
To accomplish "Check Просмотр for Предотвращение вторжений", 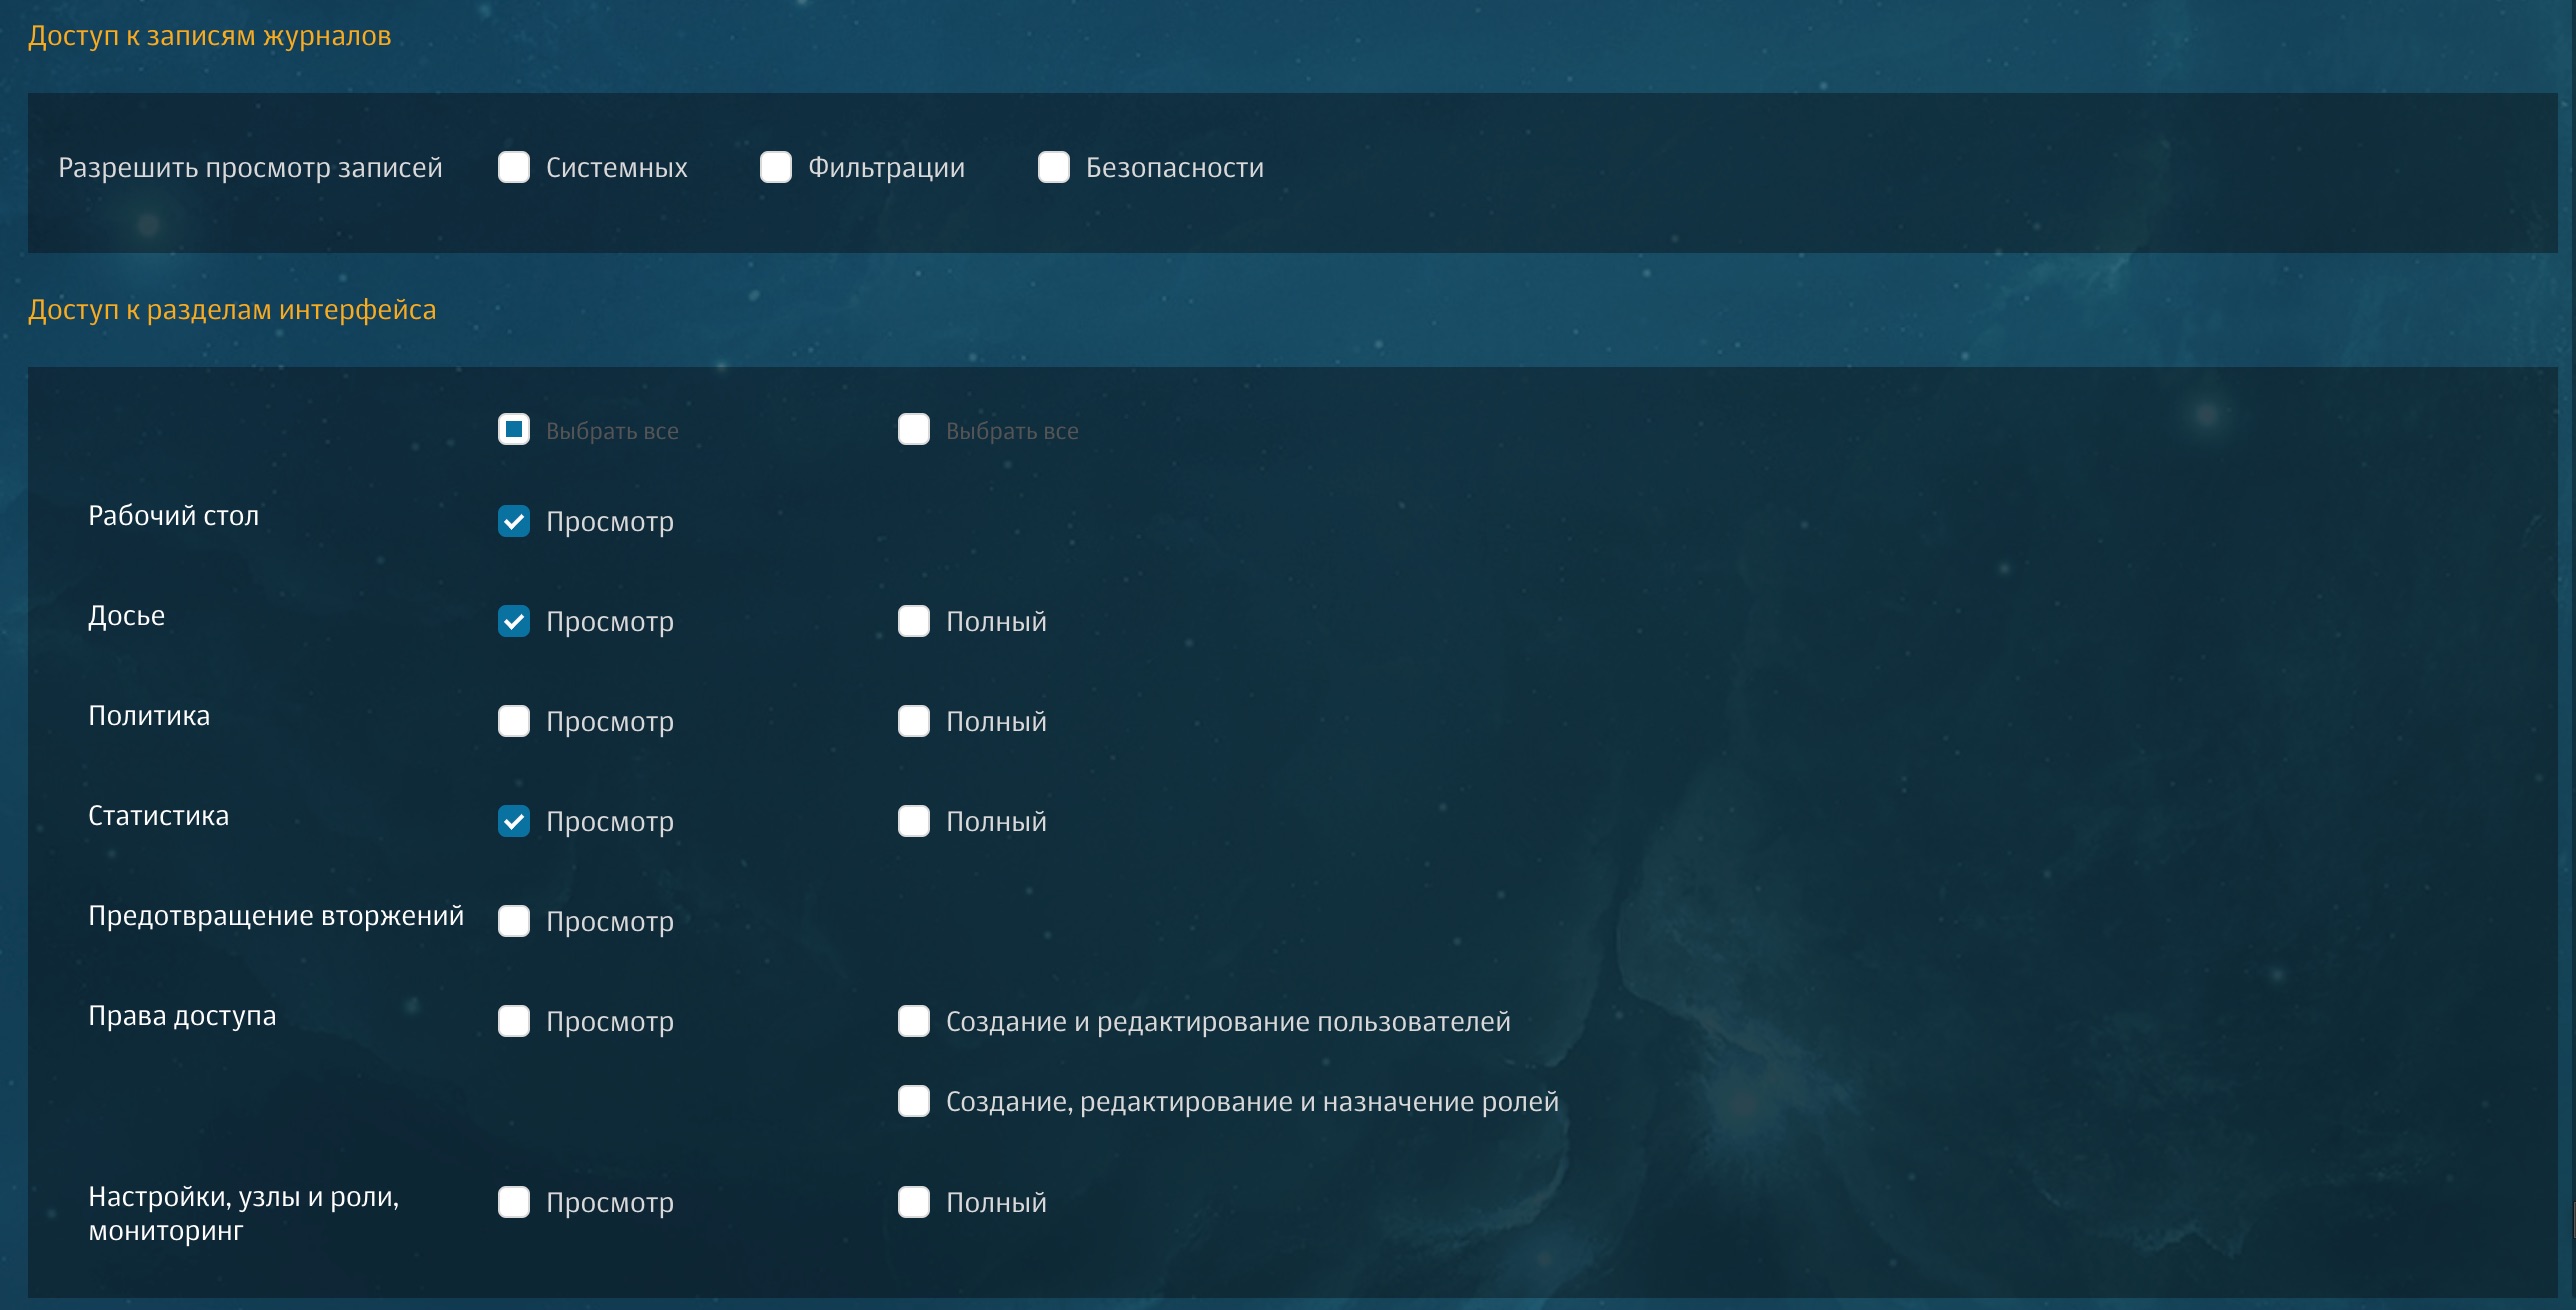I will coord(514,921).
